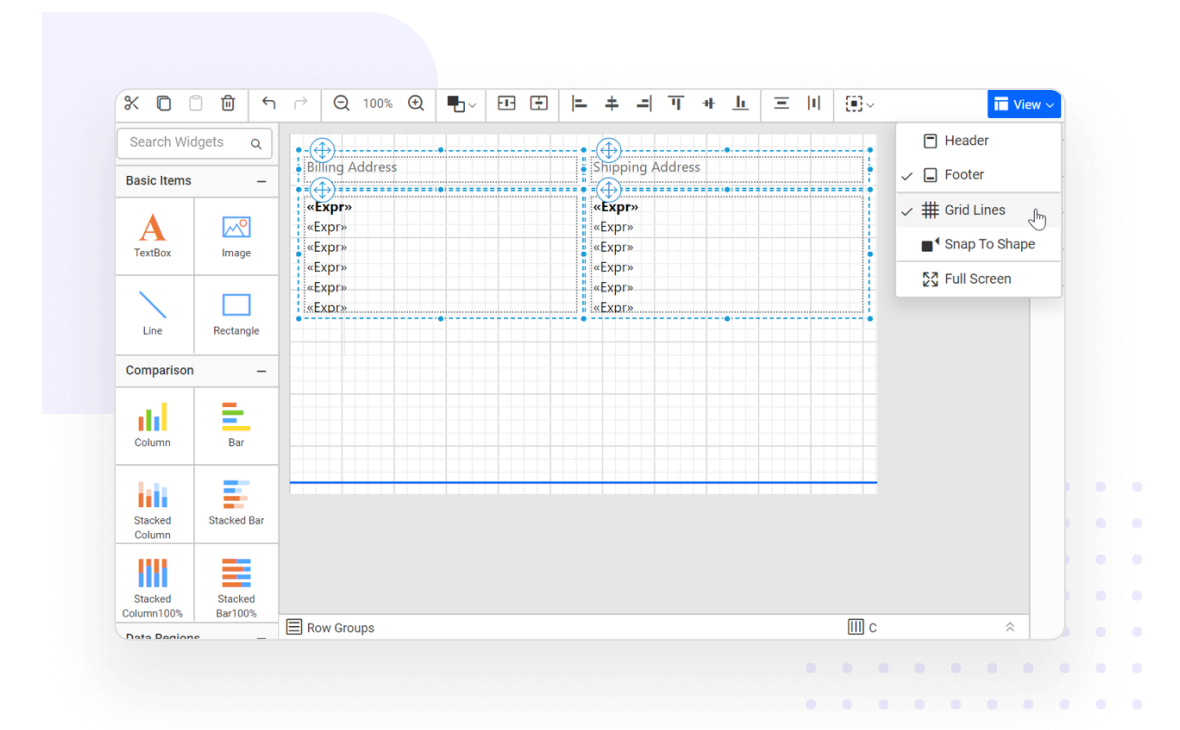This screenshot has width=1180, height=730.
Task: Collapse the Basic Items section
Action: click(261, 181)
